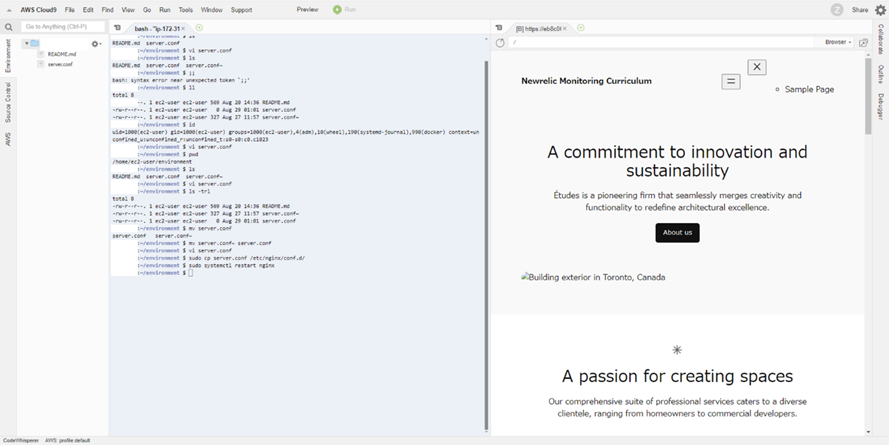Click the asterisk decoration icon on webpage

[x=677, y=350]
